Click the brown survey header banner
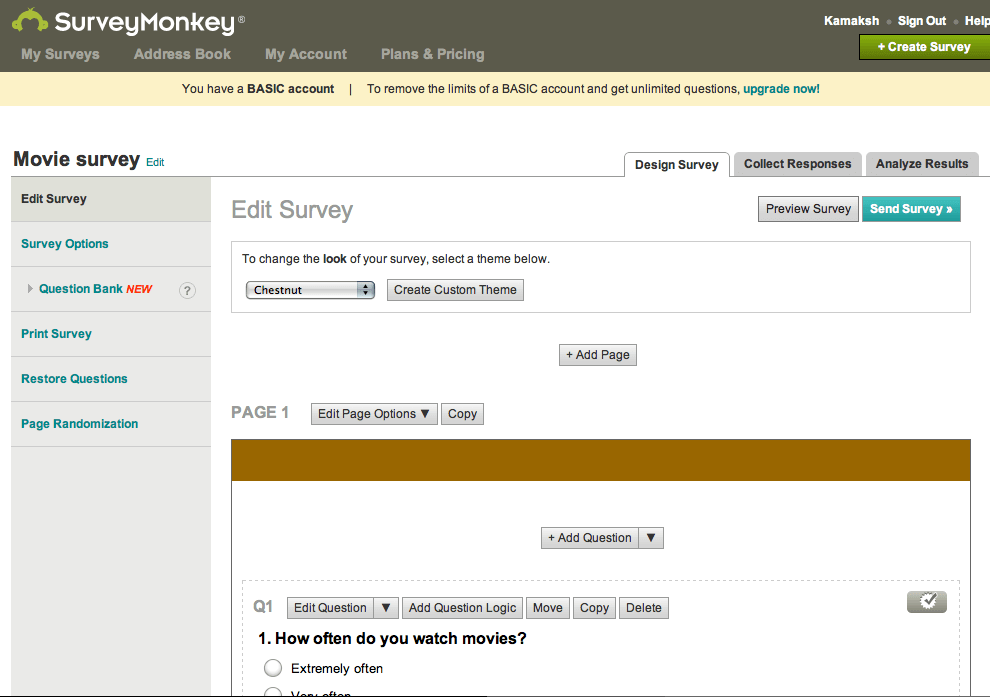Viewport: 990px width, 697px height. [x=601, y=460]
